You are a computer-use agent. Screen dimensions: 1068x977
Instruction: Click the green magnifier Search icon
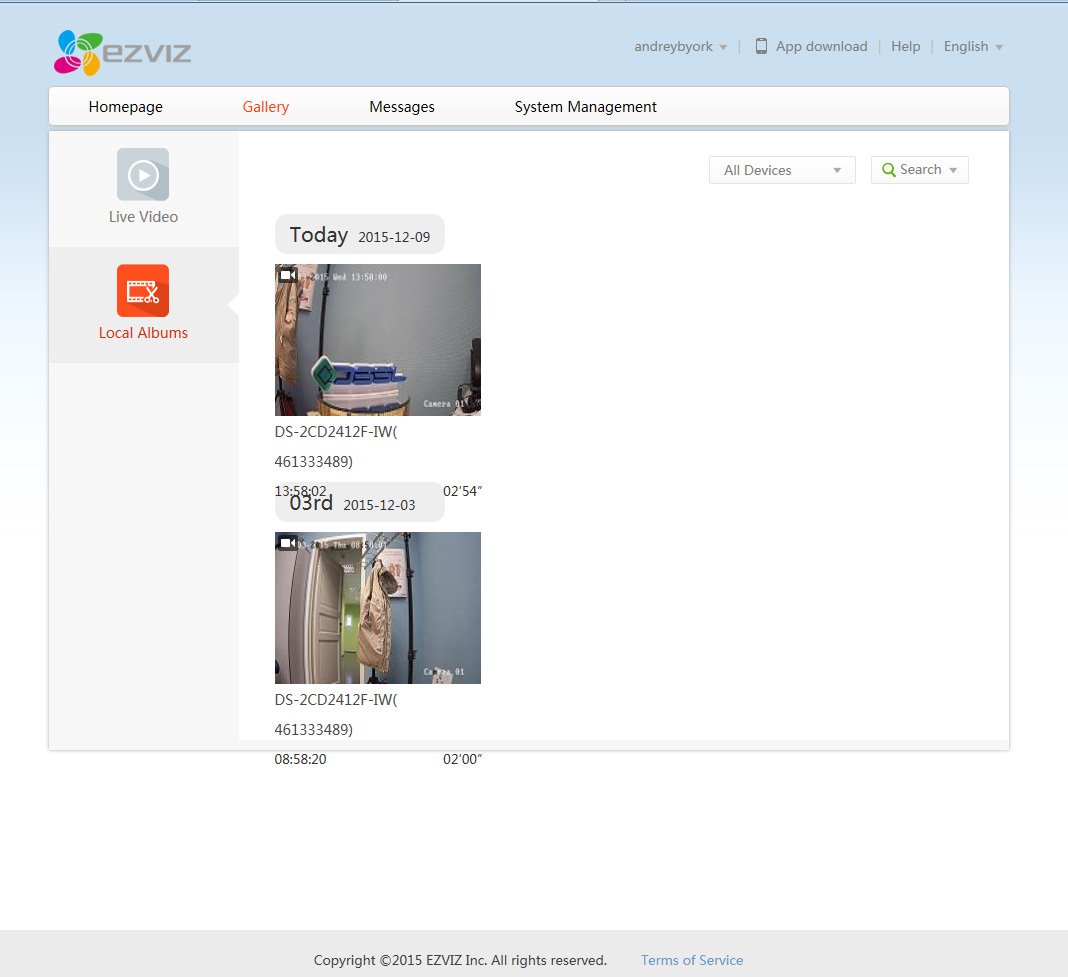coord(888,170)
